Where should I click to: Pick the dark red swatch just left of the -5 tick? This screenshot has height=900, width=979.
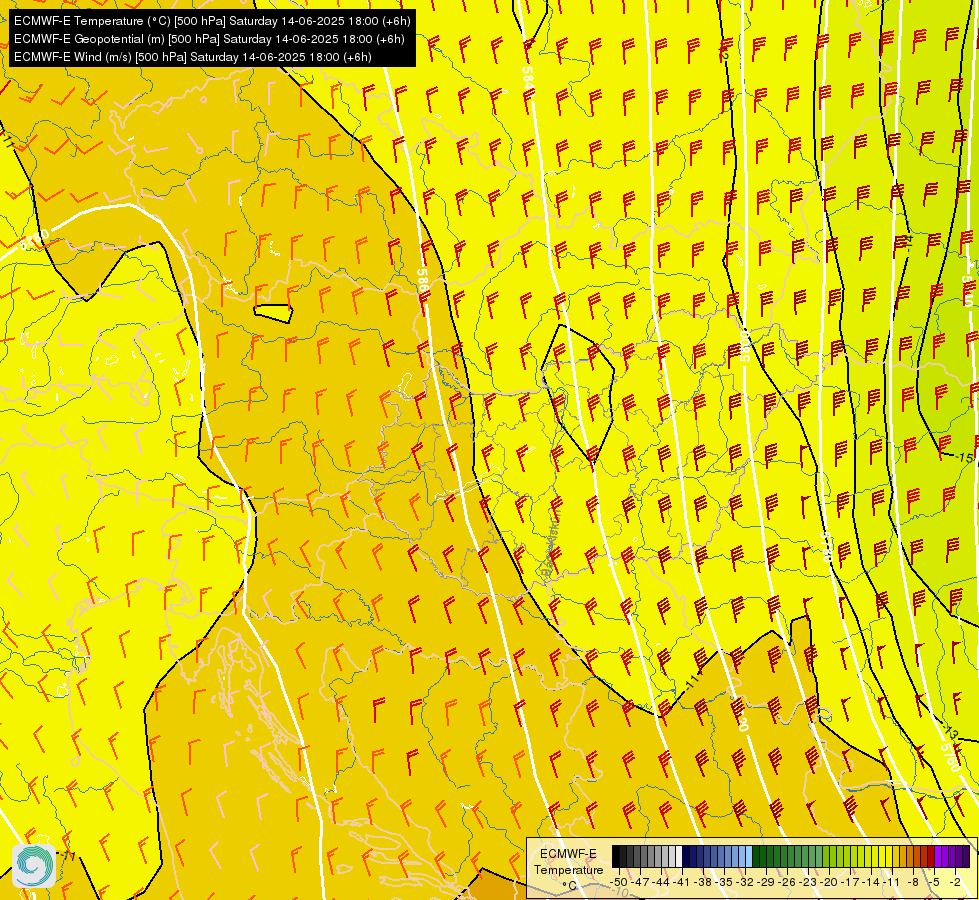[x=931, y=856]
